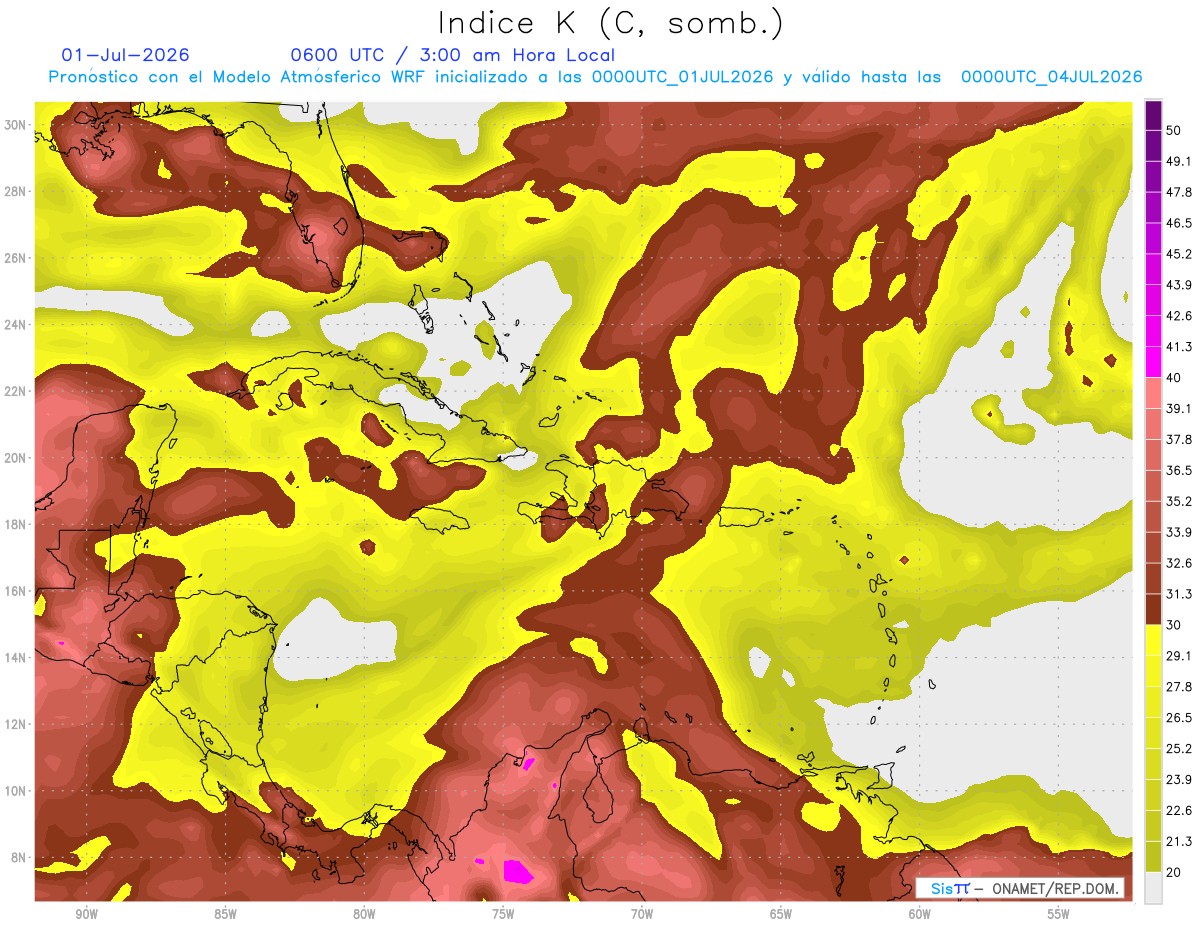Viewport: 1200px width, 927px height.
Task: Select the 32.6 value on the color scale
Action: (1179, 563)
